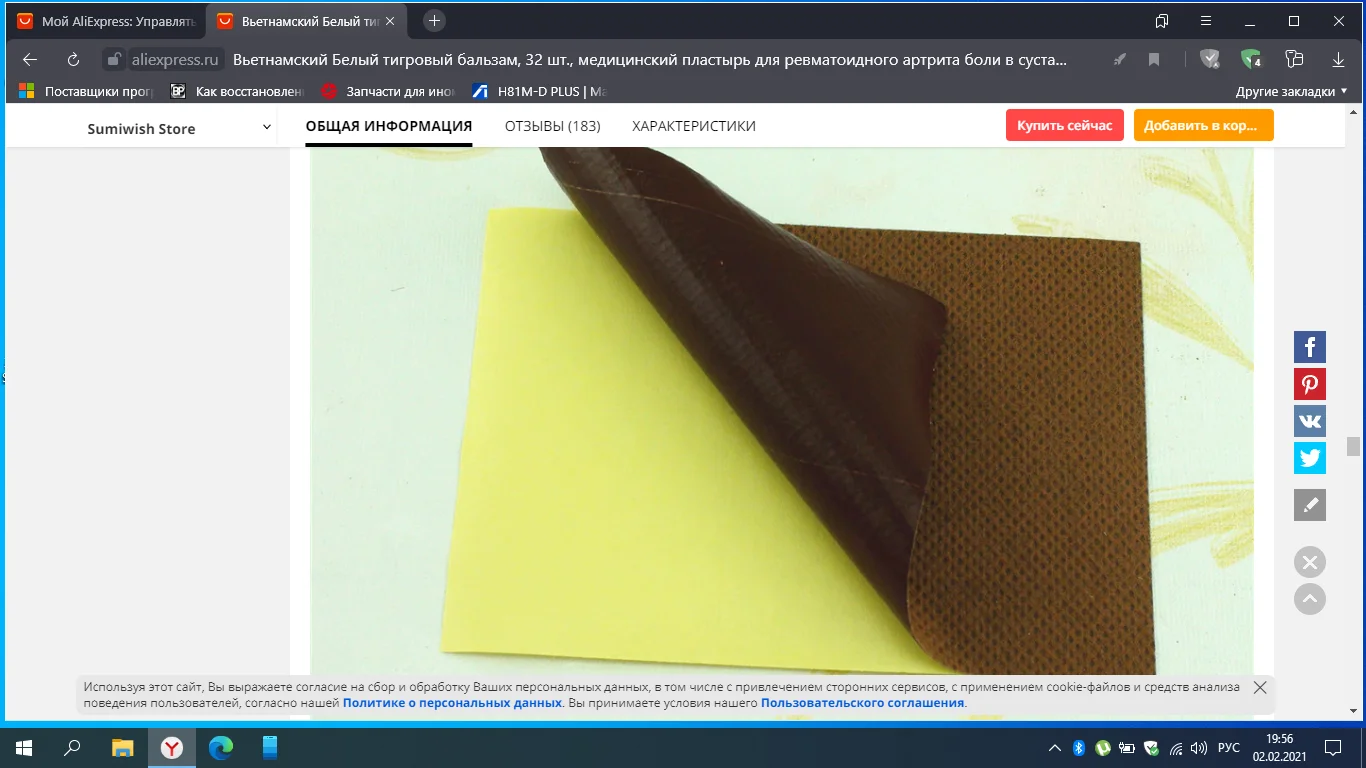Click the plaster product photo
This screenshot has height=768, width=1366.
pos(781,412)
